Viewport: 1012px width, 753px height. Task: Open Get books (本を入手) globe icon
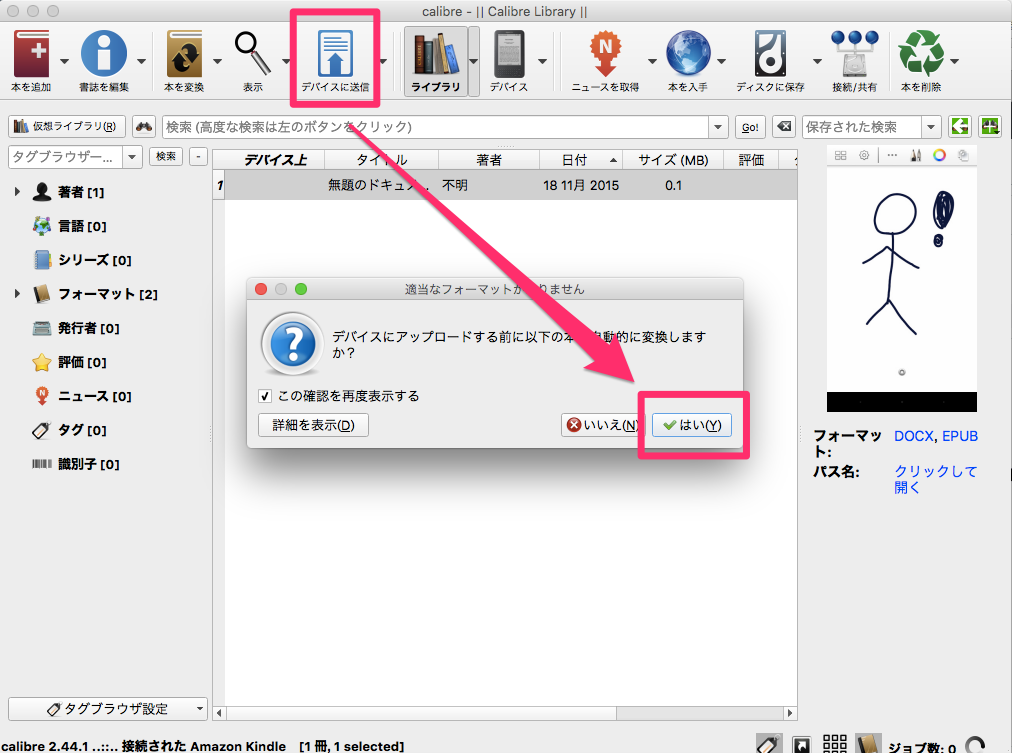pyautogui.click(x=688, y=54)
